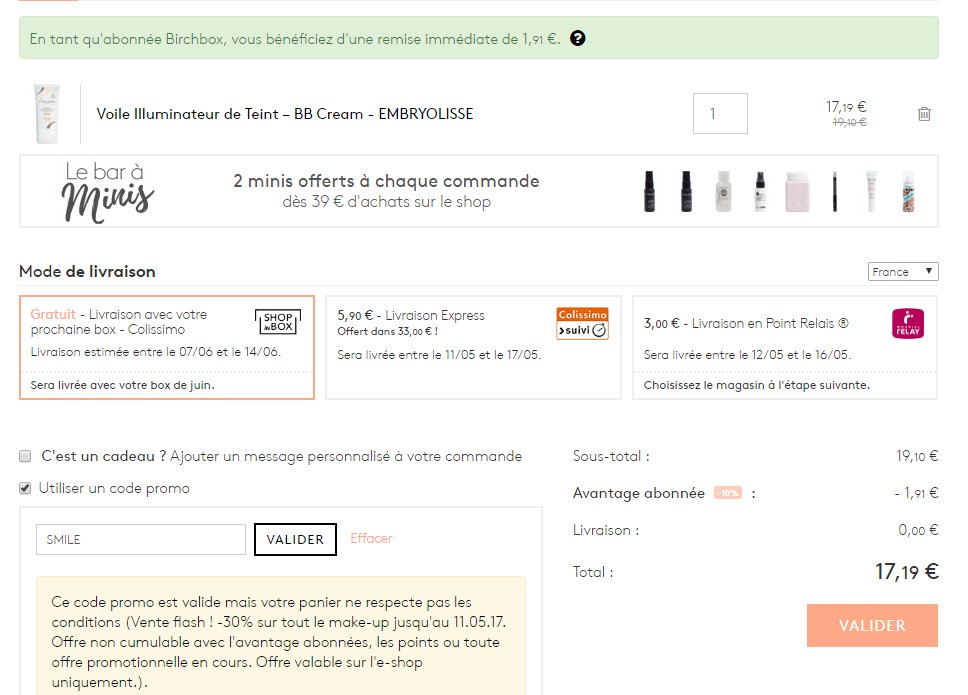Open the Embryolisse product thumbnail
Image resolution: width=968 pixels, height=695 pixels.
click(x=48, y=114)
